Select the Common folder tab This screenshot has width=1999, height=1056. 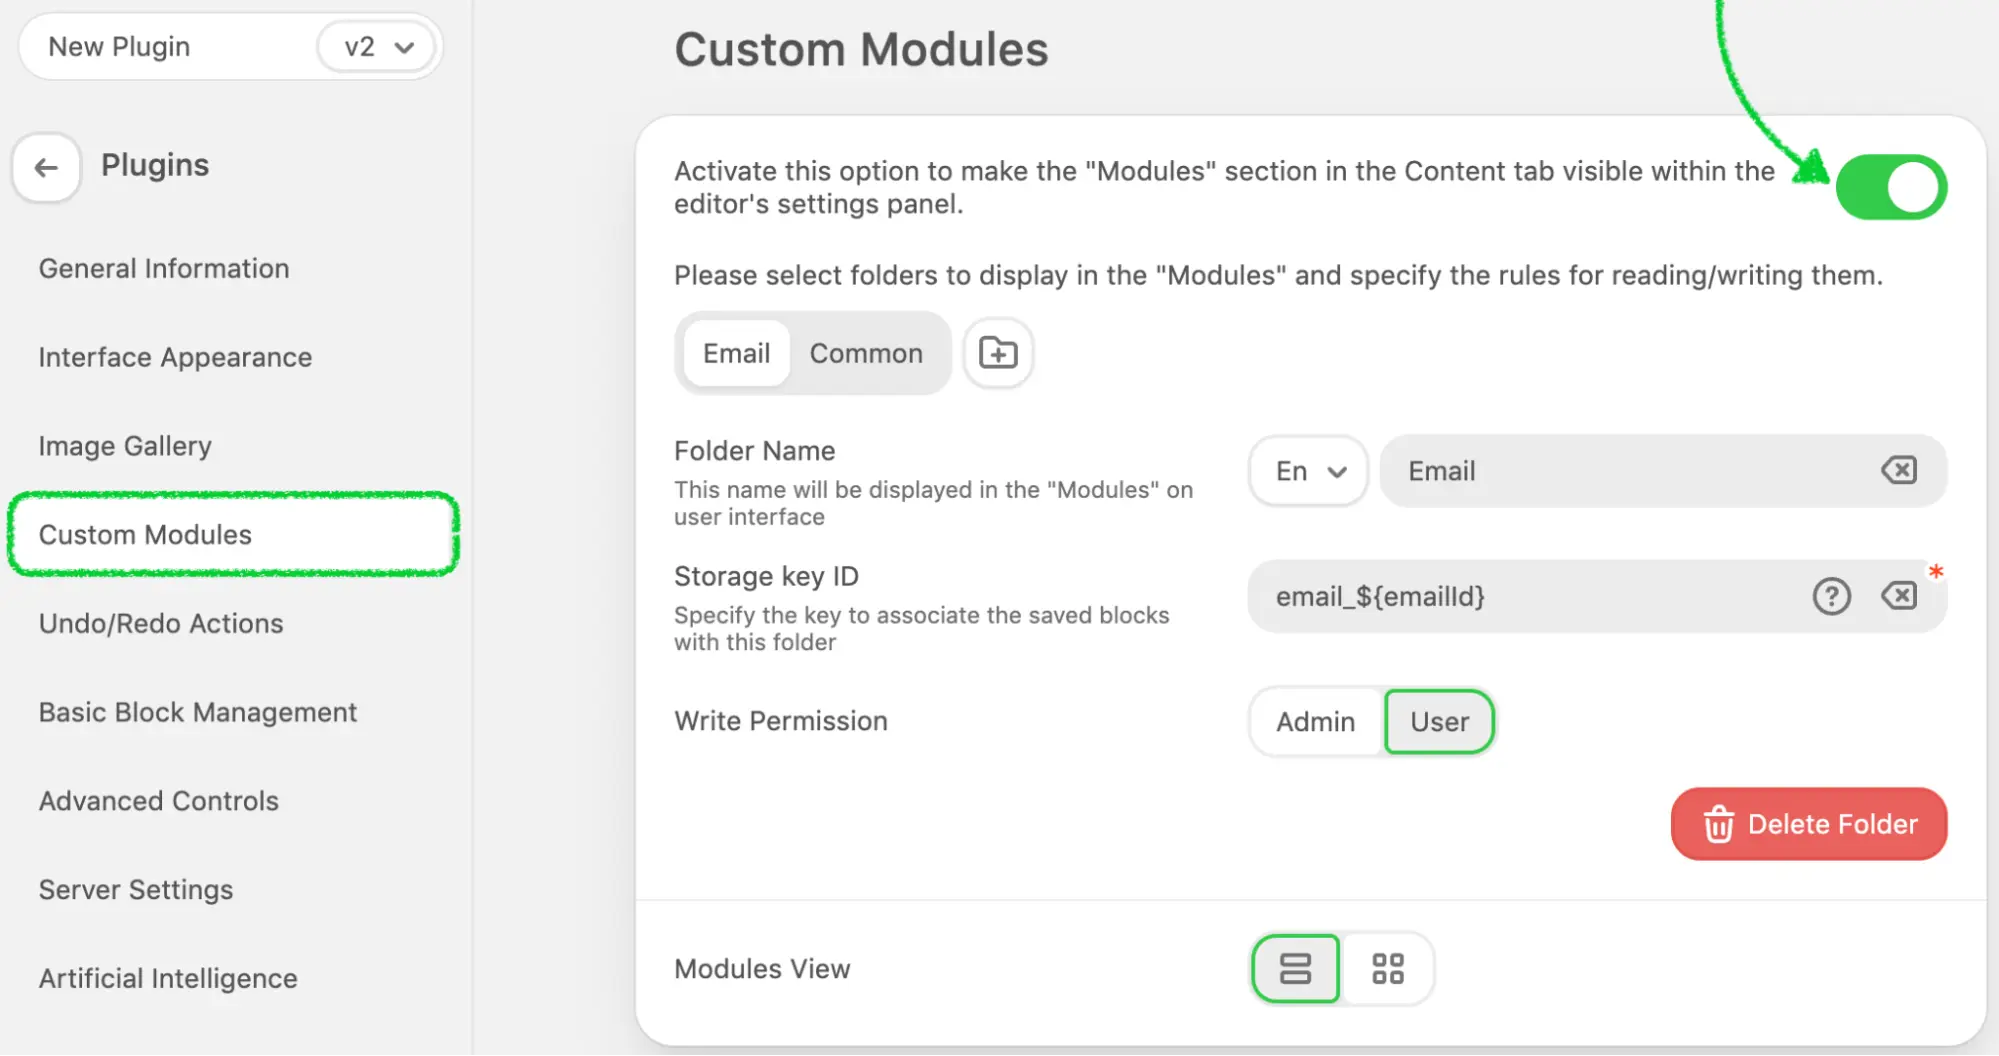click(x=866, y=353)
